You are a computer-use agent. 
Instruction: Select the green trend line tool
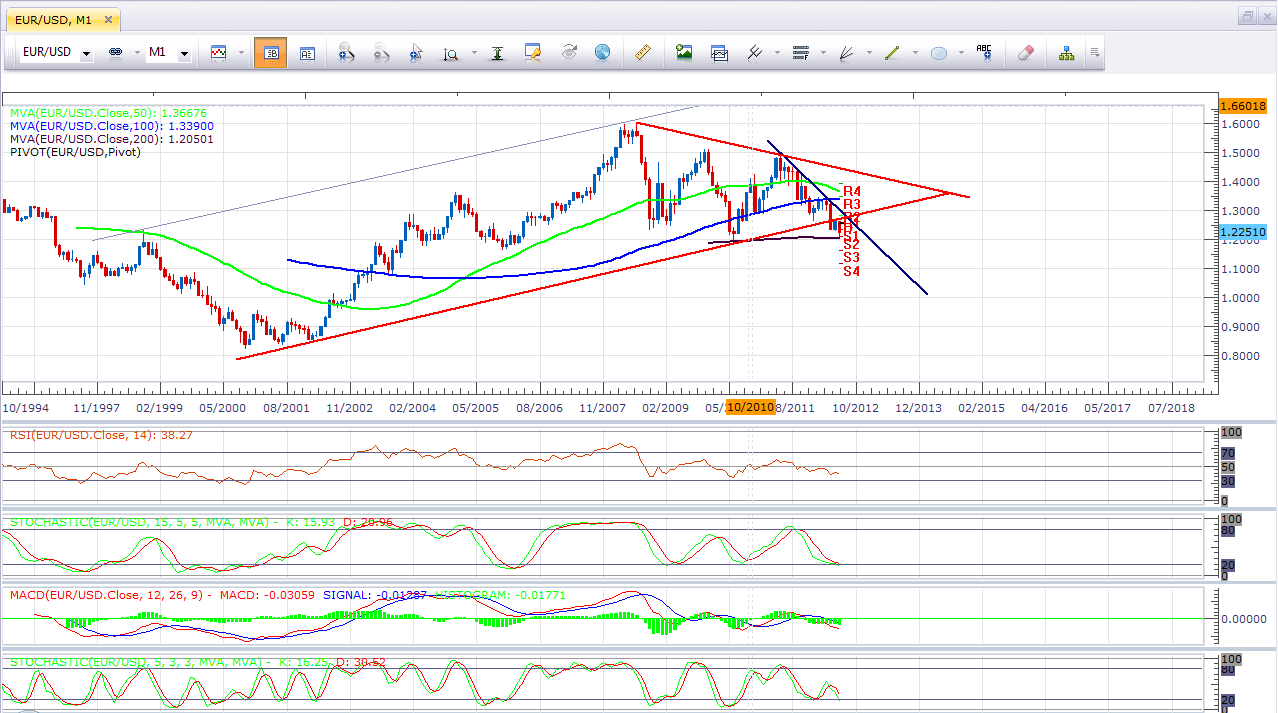[892, 53]
